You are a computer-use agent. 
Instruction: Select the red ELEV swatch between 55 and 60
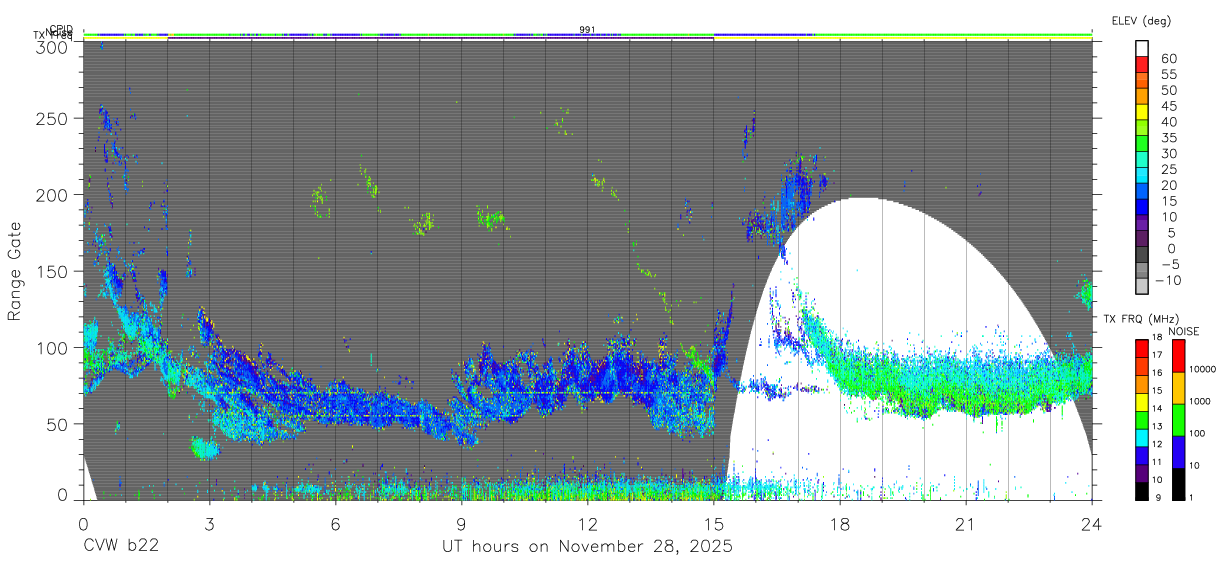point(1142,64)
